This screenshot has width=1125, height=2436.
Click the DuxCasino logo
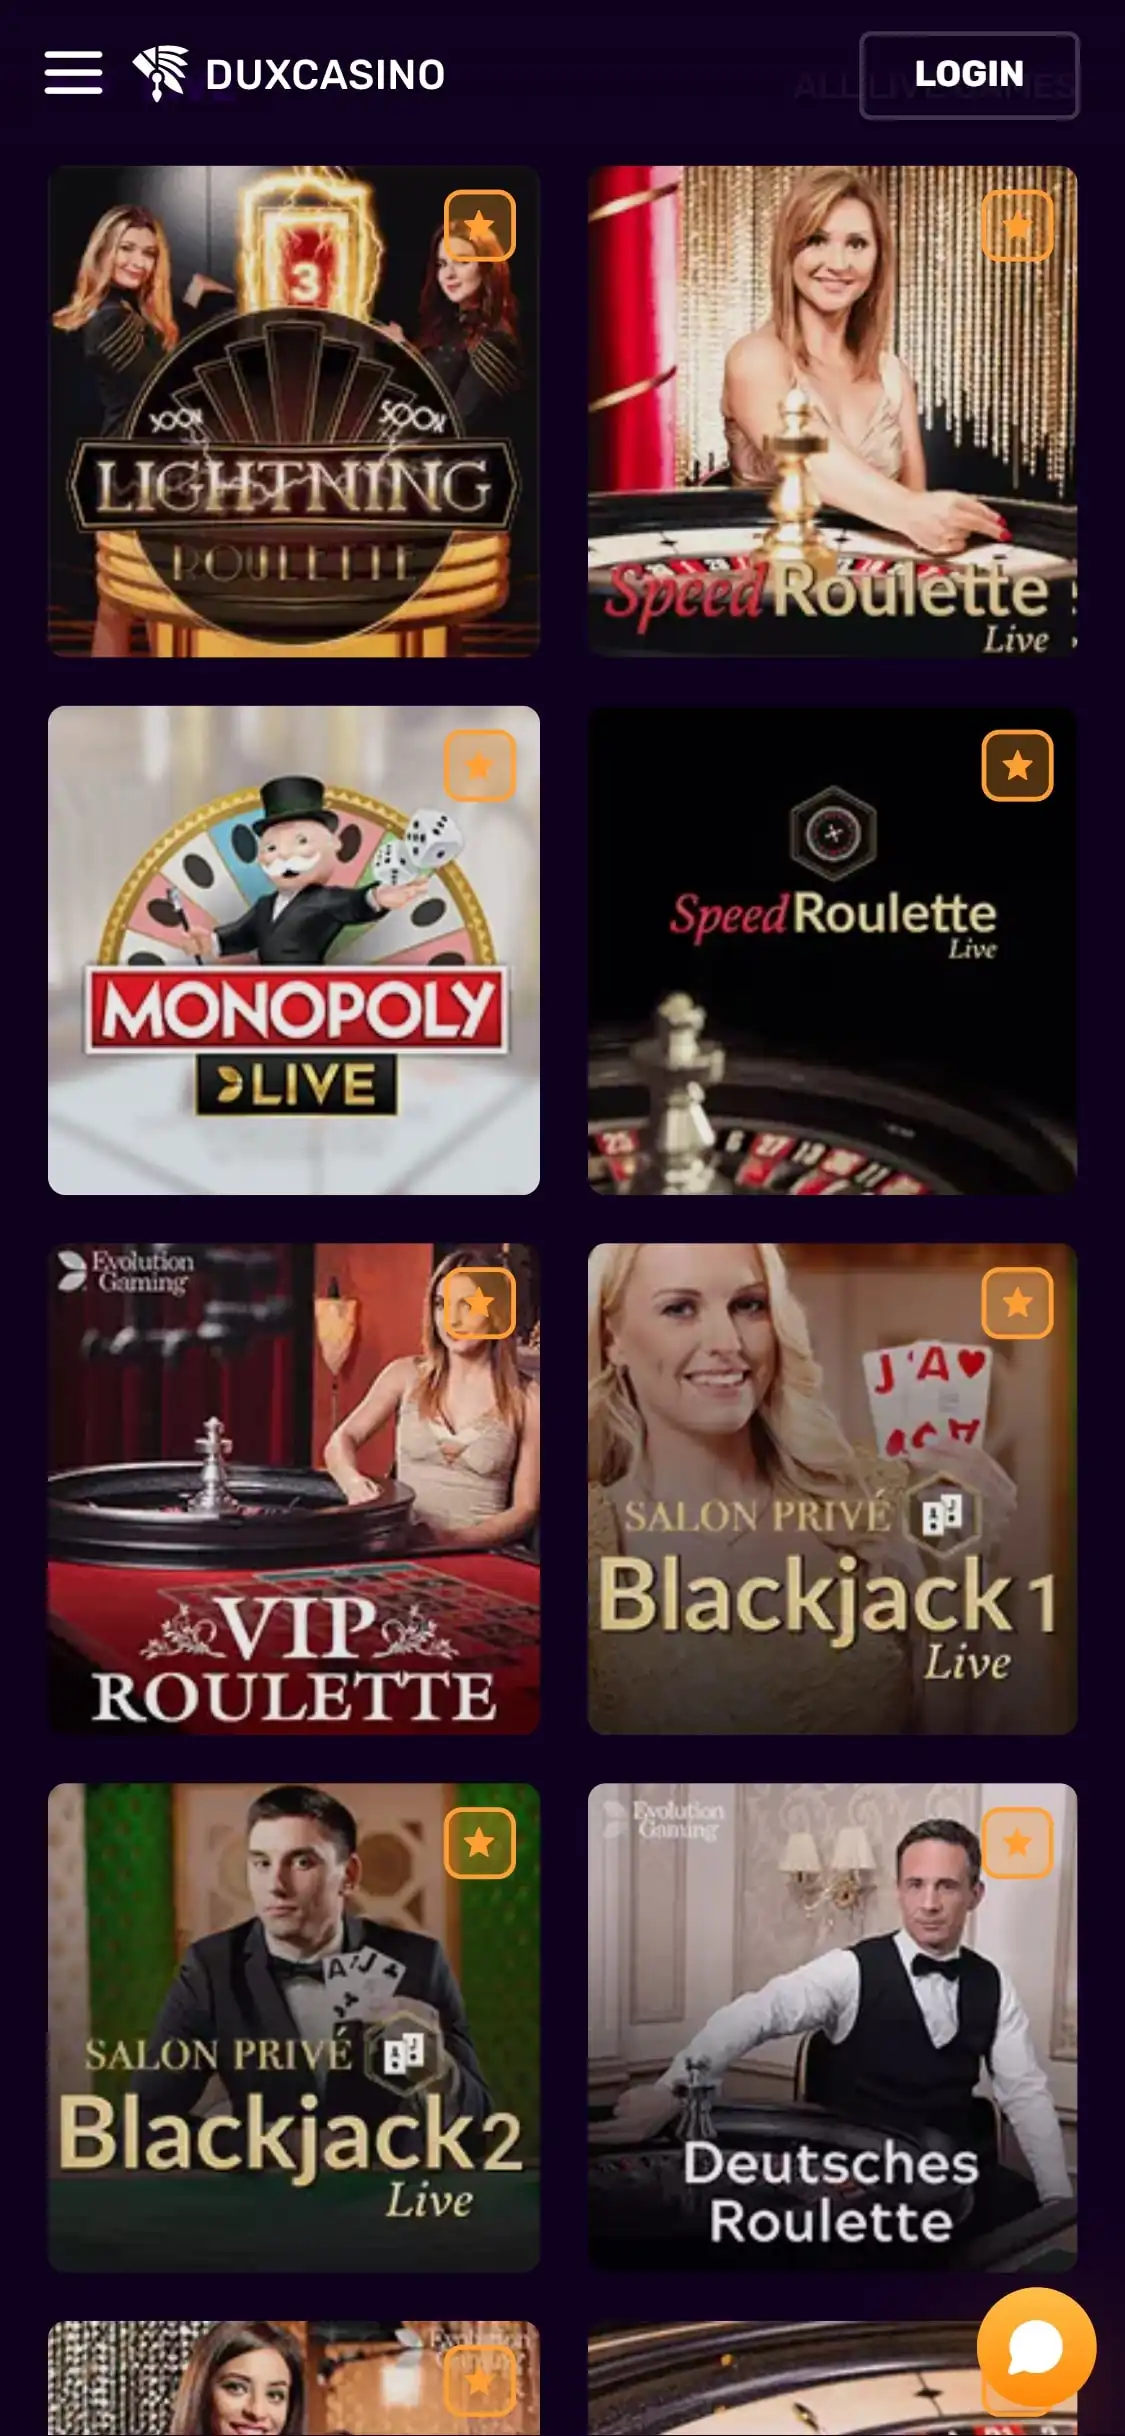click(x=289, y=74)
